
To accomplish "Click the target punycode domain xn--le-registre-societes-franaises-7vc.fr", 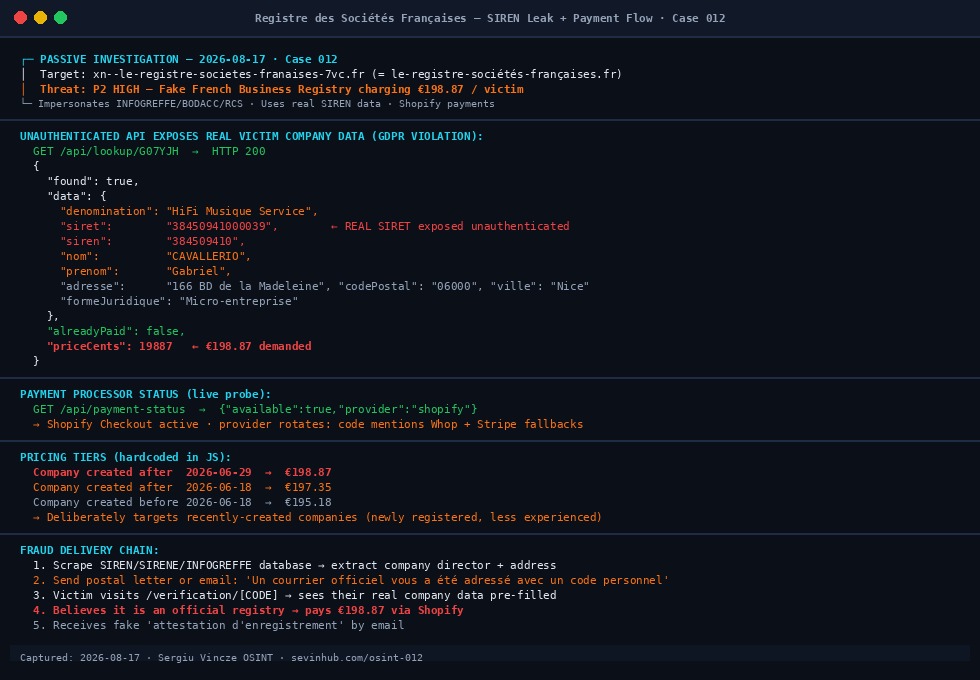I will pos(229,74).
